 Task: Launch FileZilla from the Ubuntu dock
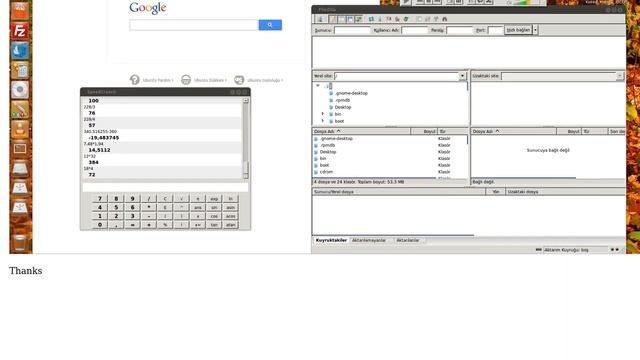20,31
